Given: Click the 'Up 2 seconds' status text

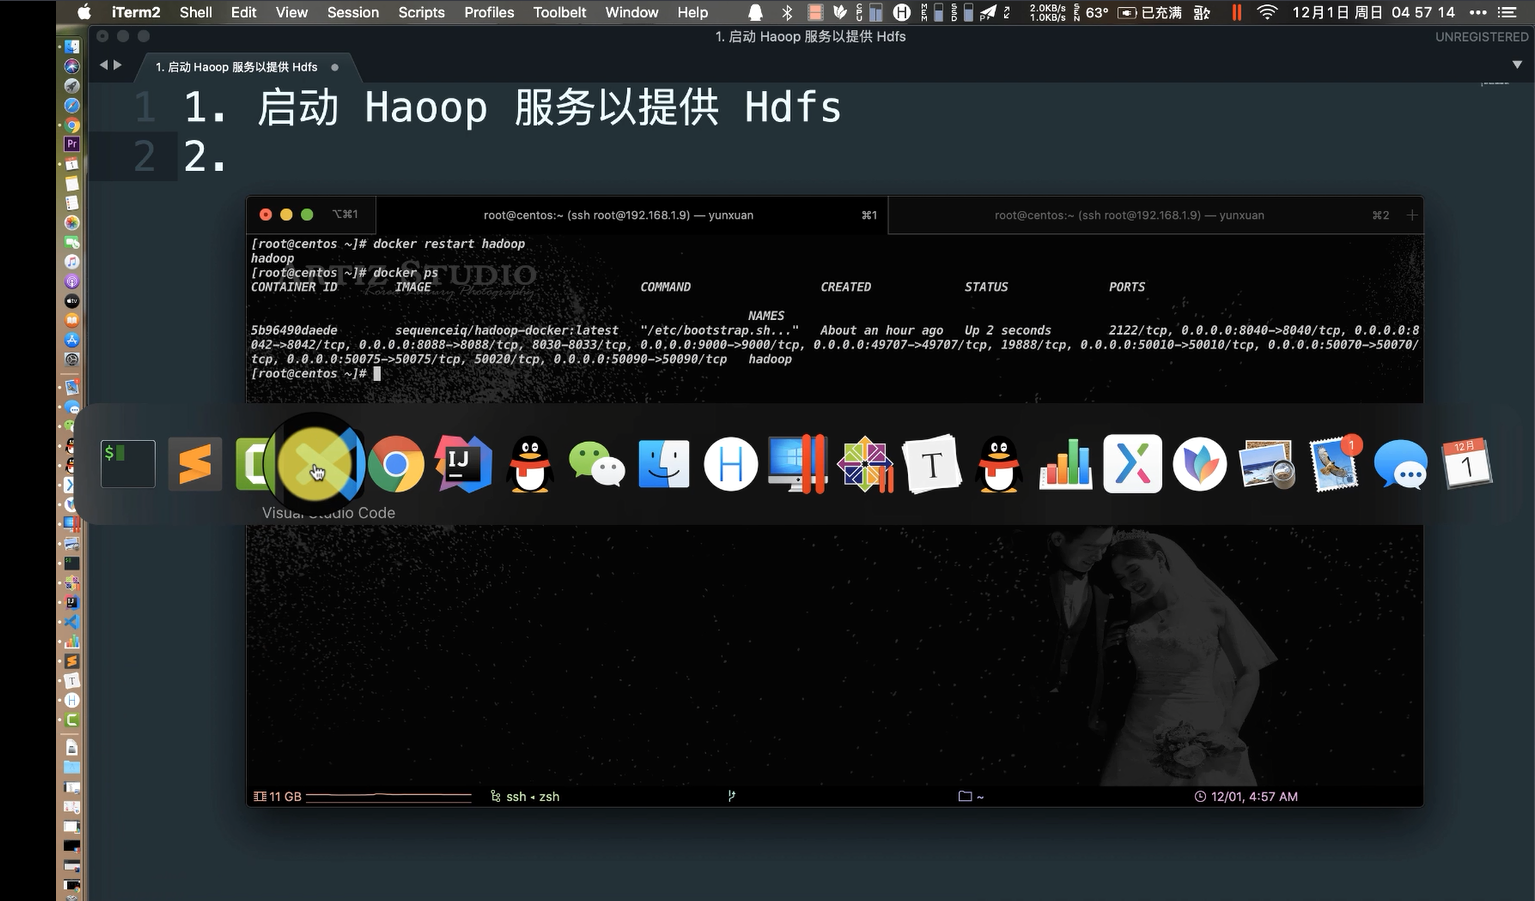Looking at the screenshot, I should point(1008,331).
